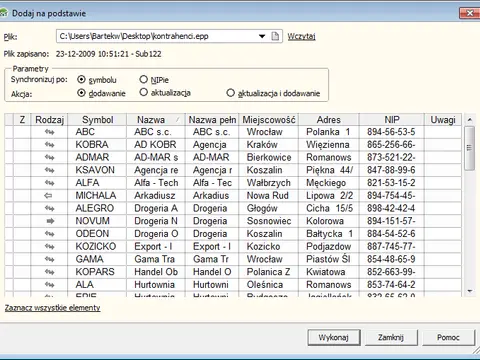
Task: Select the Export - I full name cell in KOZICKO row
Action: 212,246
